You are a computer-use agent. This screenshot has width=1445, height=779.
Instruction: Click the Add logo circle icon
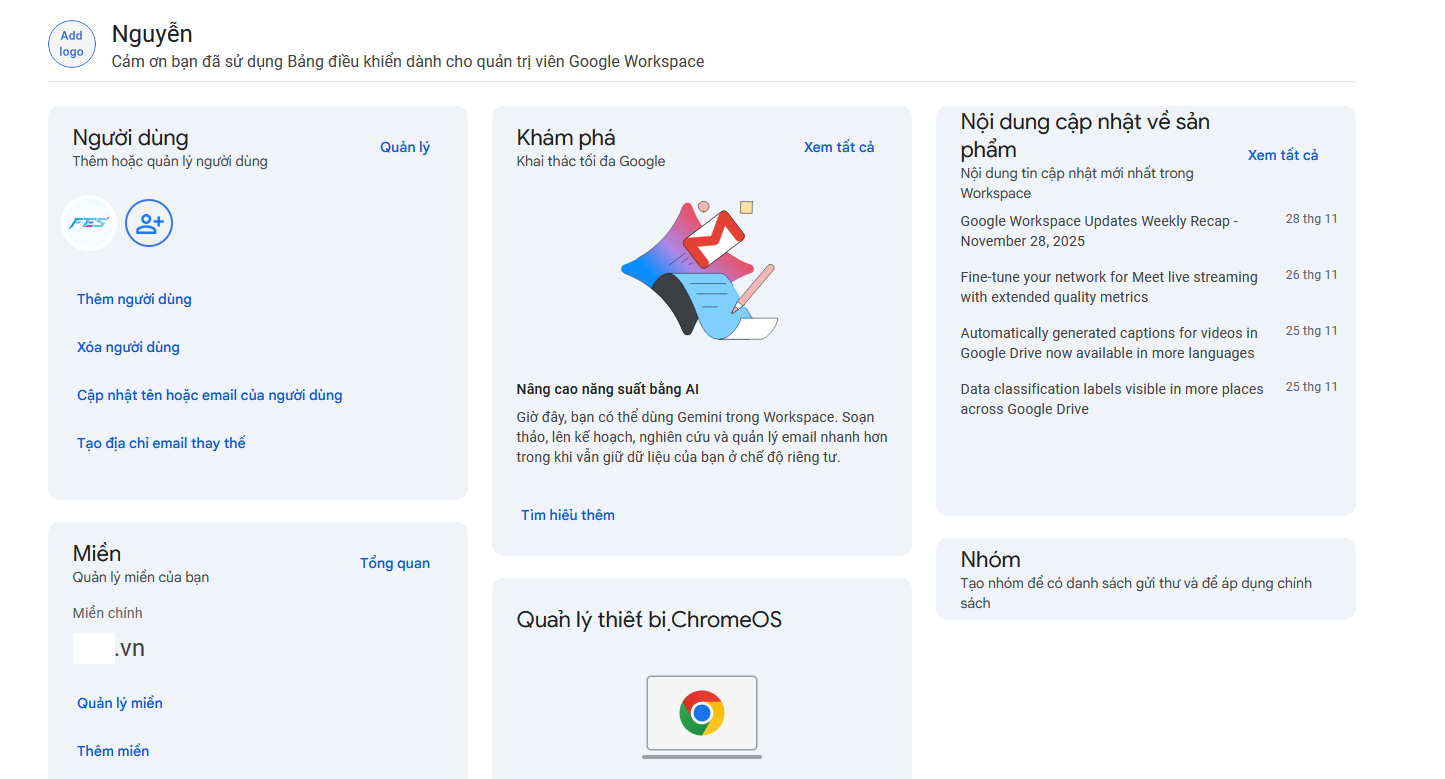coord(71,44)
